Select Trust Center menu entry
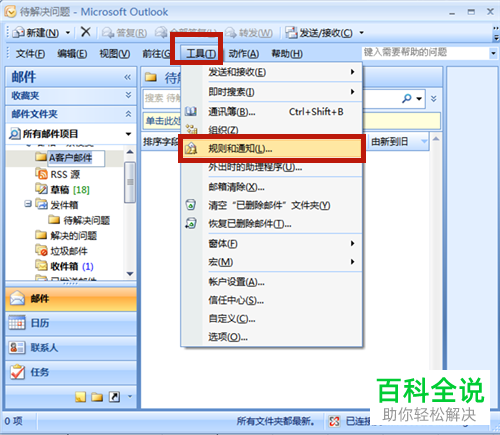 [272, 300]
